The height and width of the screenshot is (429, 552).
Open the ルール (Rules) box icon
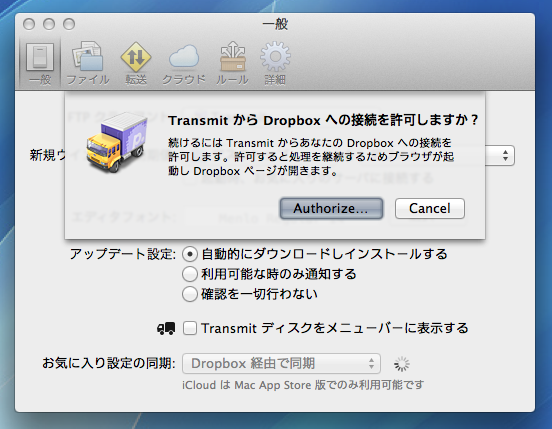coord(232,62)
